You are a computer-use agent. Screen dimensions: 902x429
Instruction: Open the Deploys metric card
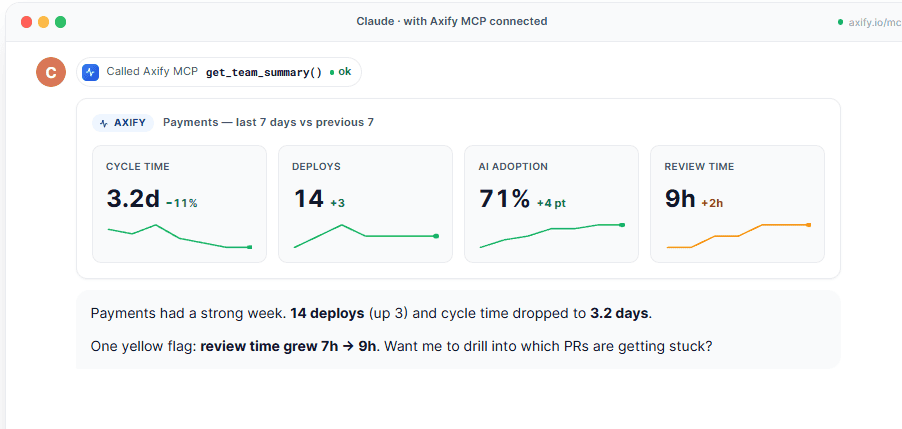point(365,204)
